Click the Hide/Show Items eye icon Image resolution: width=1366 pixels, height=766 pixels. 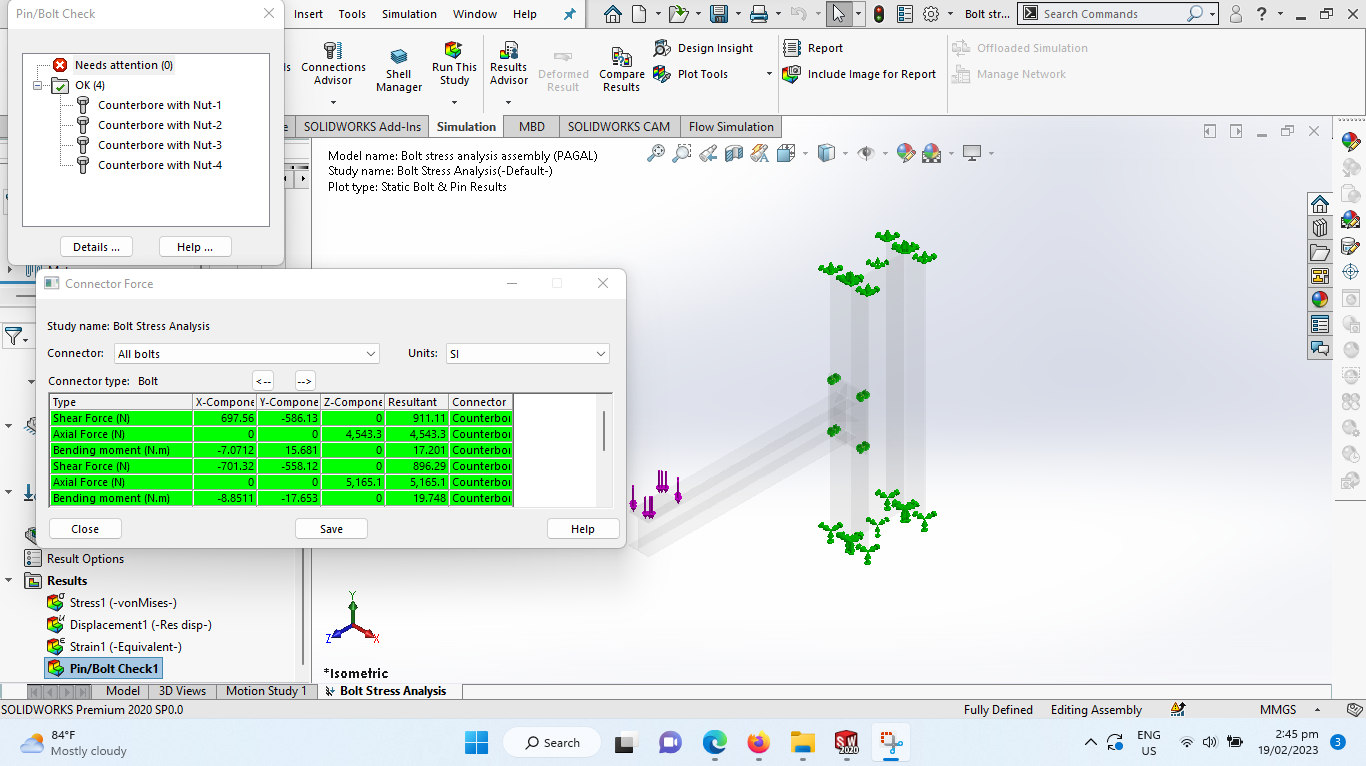pos(866,153)
